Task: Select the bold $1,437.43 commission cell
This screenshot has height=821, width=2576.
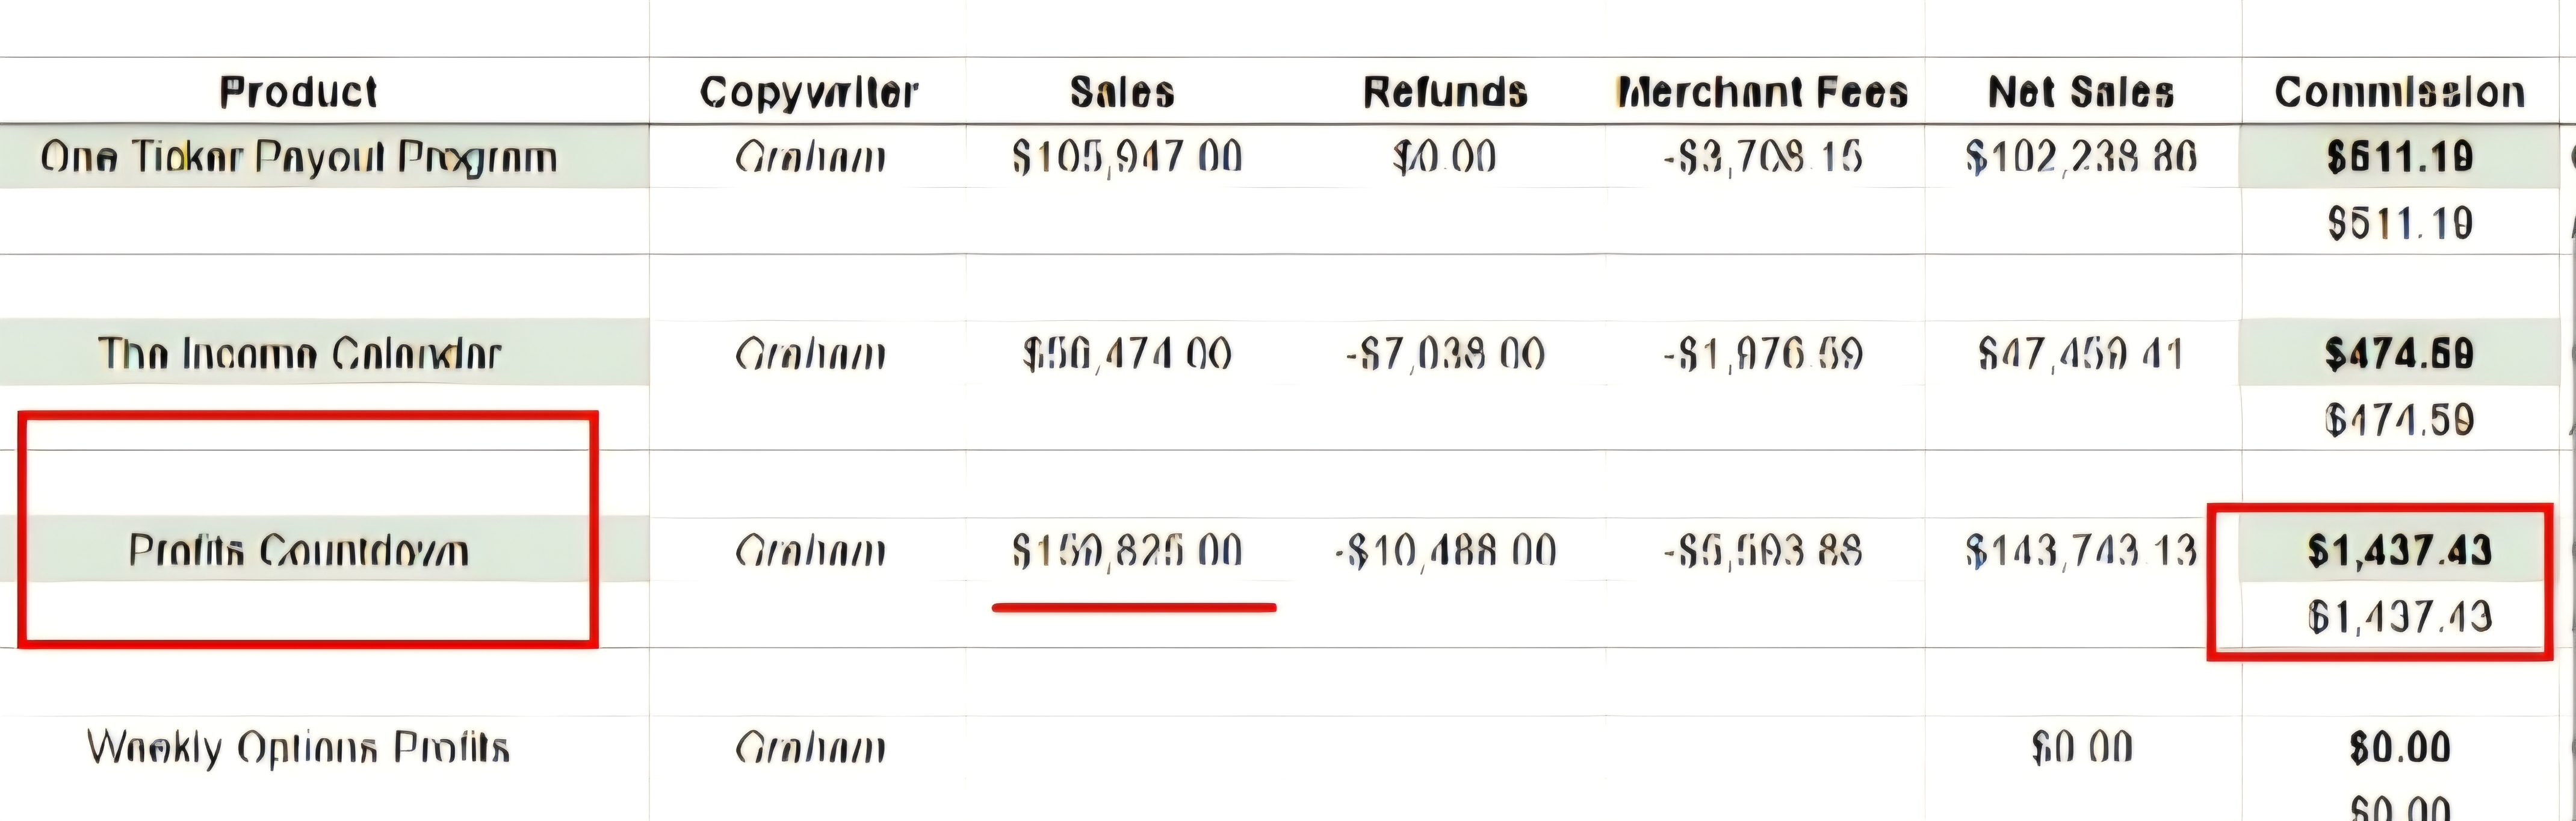Action: coord(2399,551)
